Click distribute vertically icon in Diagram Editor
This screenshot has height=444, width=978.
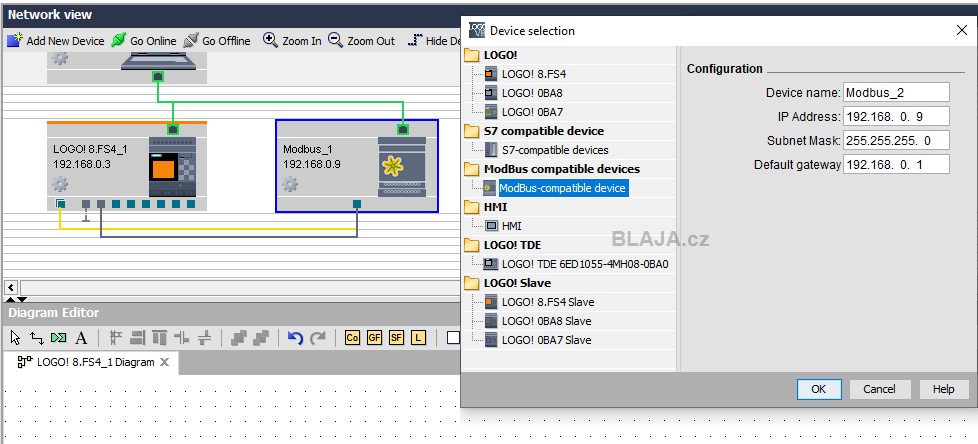point(205,338)
